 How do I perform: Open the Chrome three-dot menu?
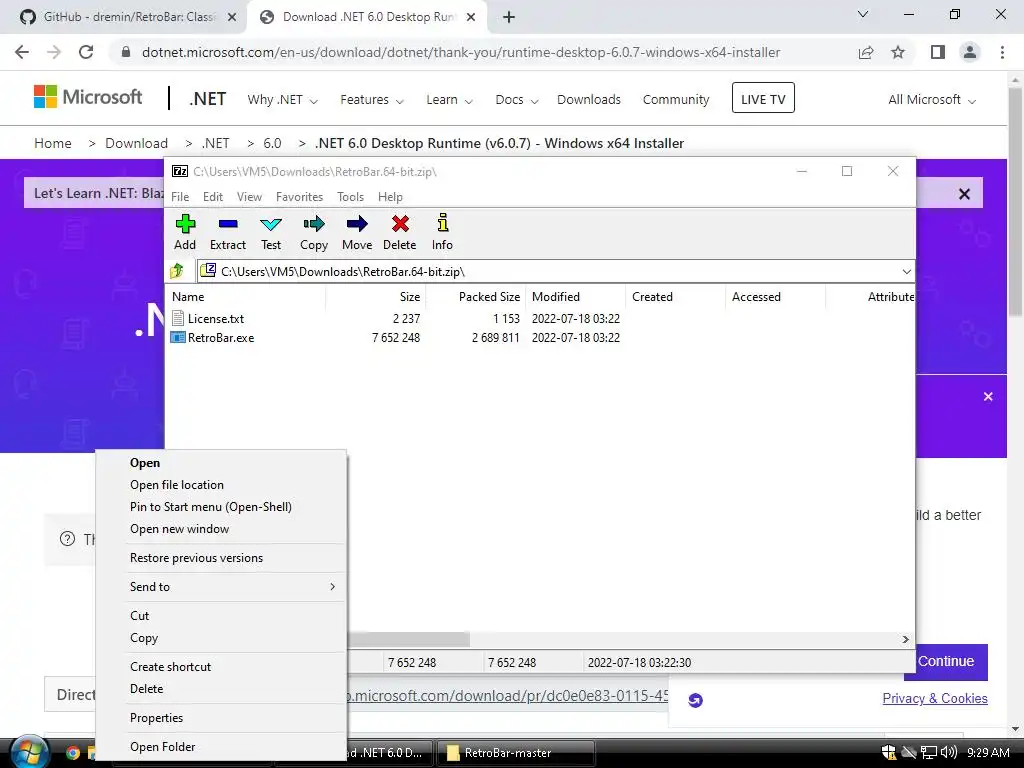tap(1002, 52)
